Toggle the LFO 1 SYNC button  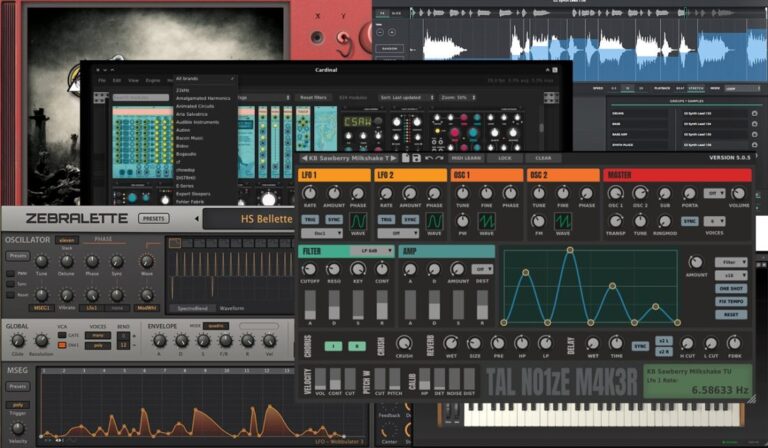click(x=334, y=219)
